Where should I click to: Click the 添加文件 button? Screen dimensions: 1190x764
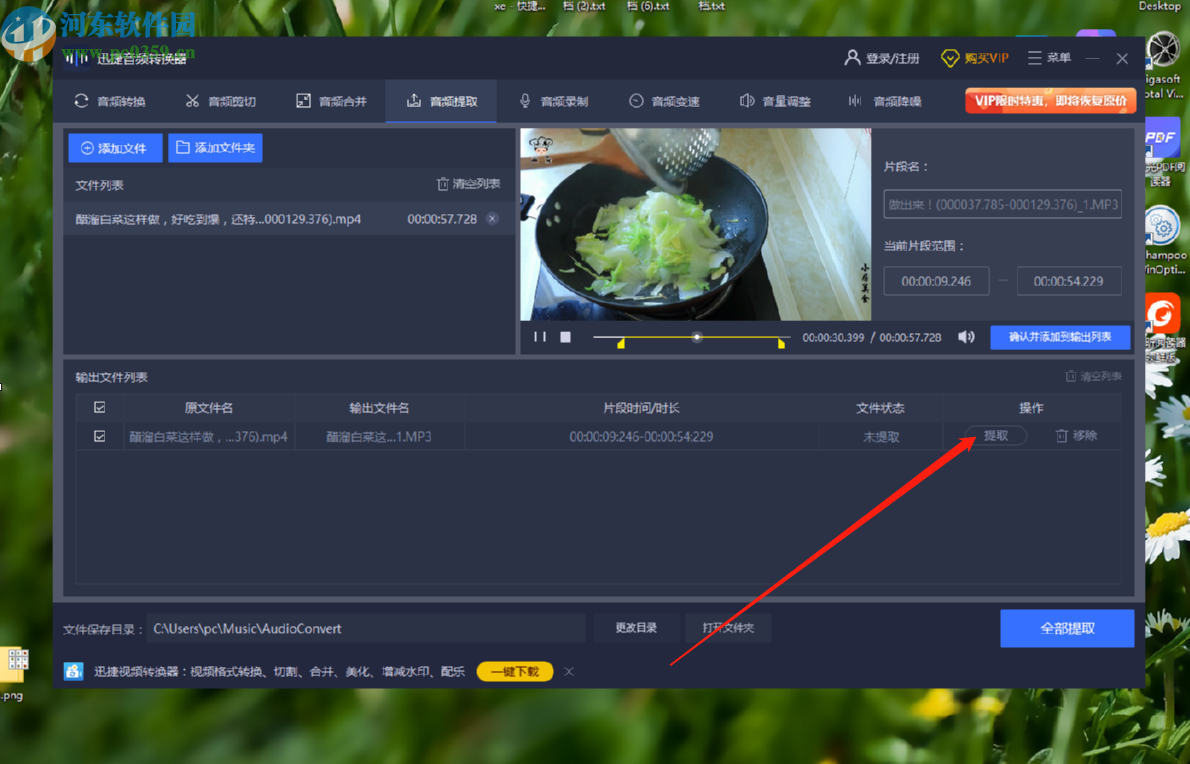click(115, 148)
